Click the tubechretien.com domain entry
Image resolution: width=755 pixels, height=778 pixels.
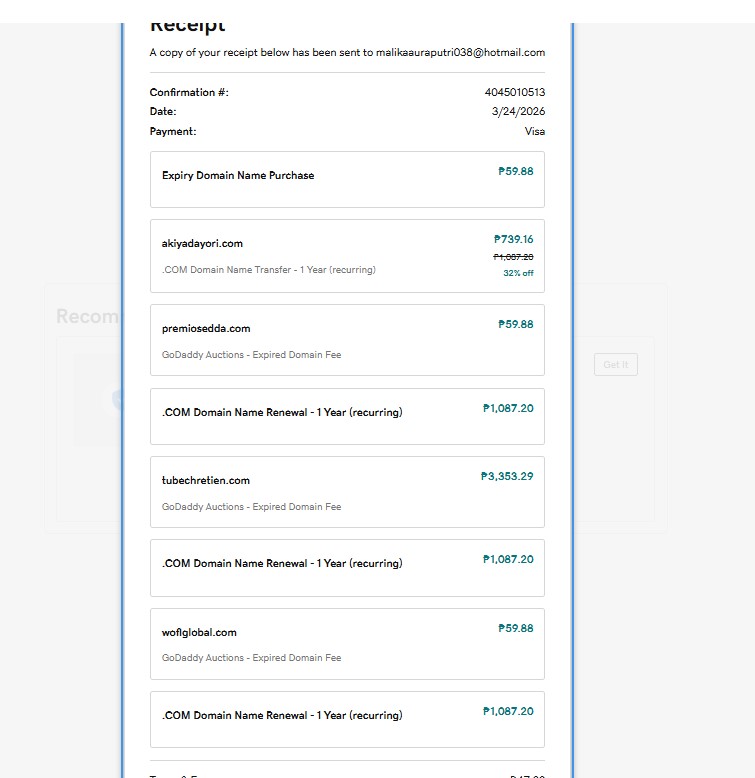pos(206,480)
